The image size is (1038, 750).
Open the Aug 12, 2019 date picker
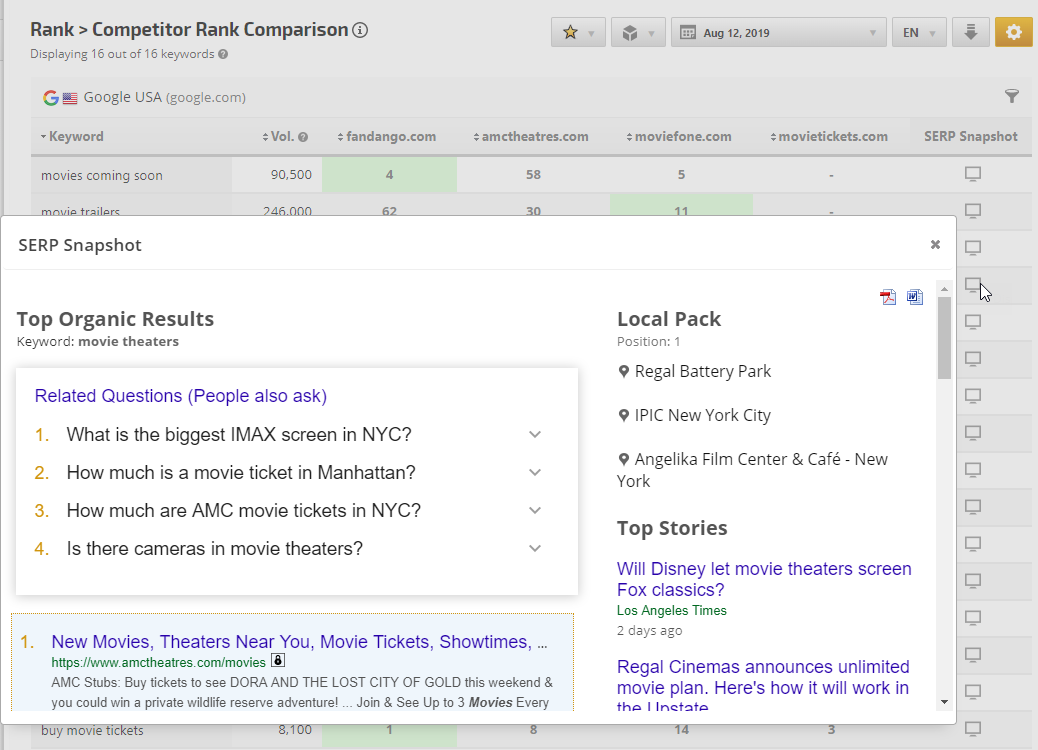[x=779, y=32]
